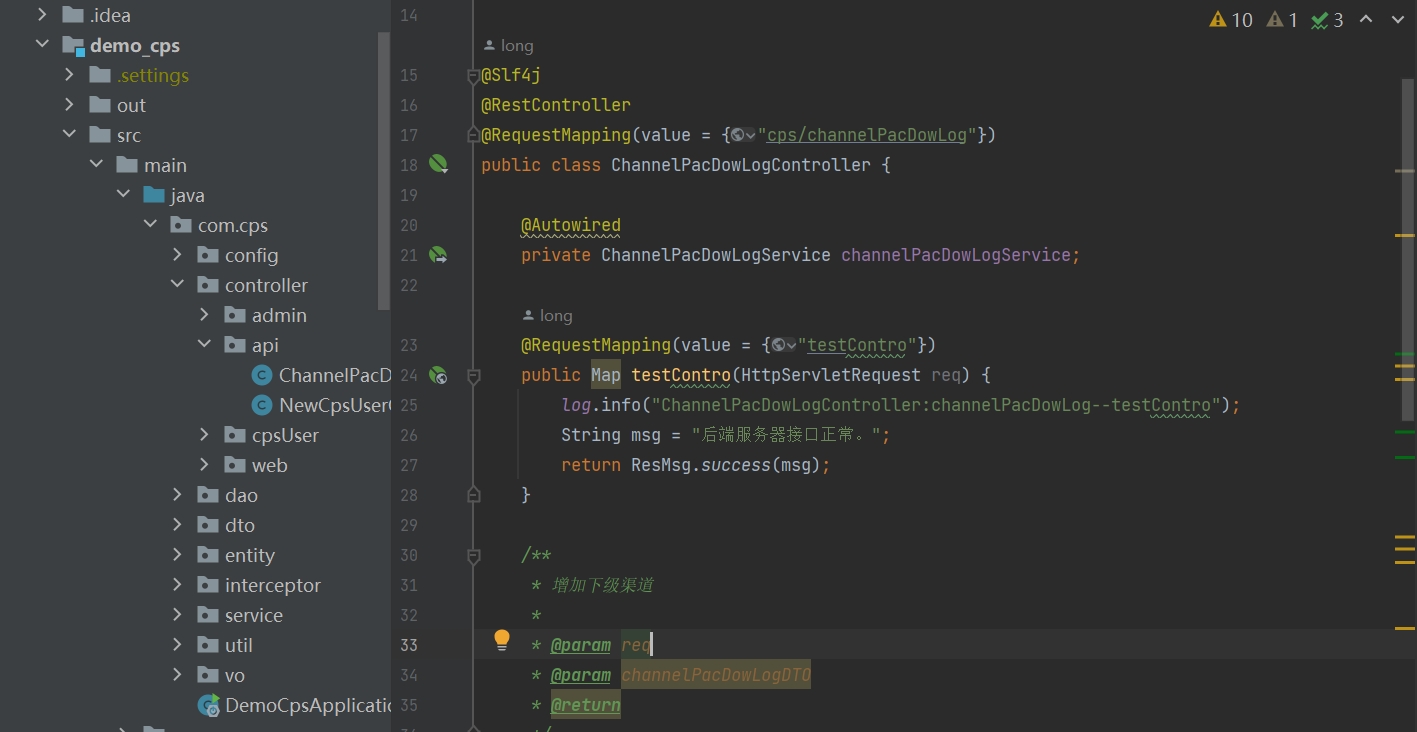Collapse the demo_cps project node

42,45
